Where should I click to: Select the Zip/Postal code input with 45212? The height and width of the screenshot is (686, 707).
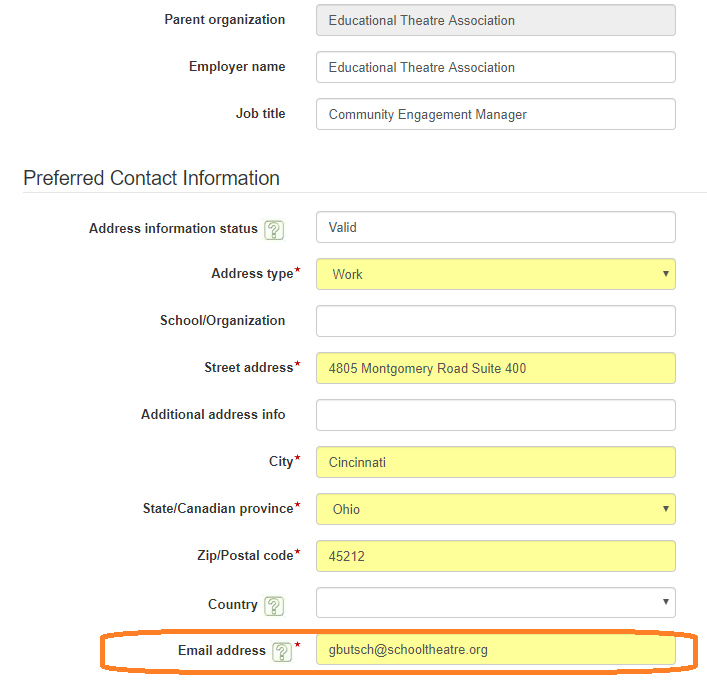495,556
